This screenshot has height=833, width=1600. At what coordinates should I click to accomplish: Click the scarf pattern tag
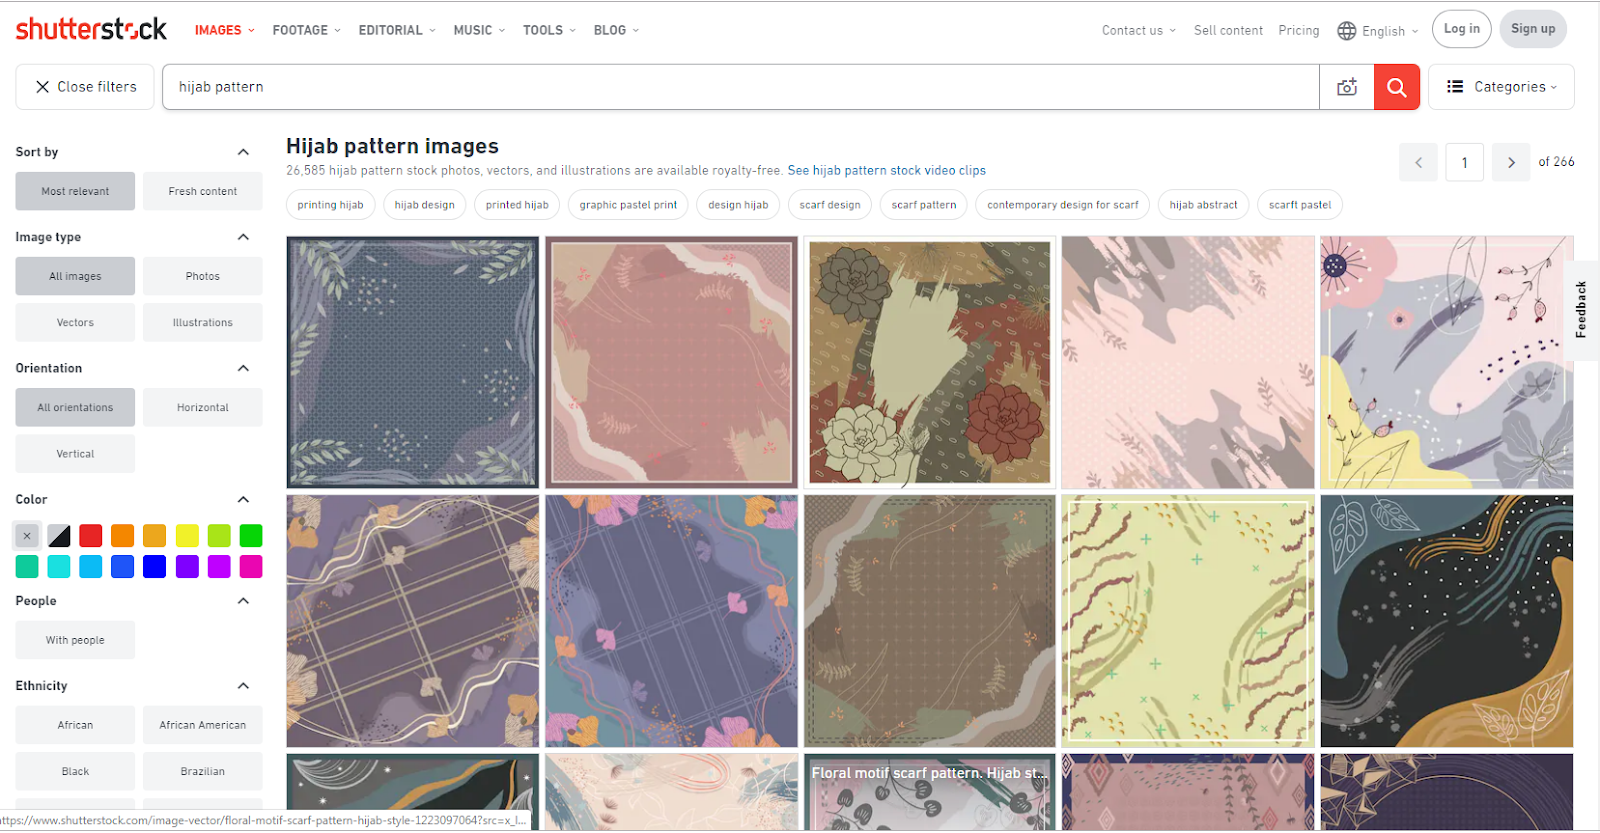coord(924,204)
